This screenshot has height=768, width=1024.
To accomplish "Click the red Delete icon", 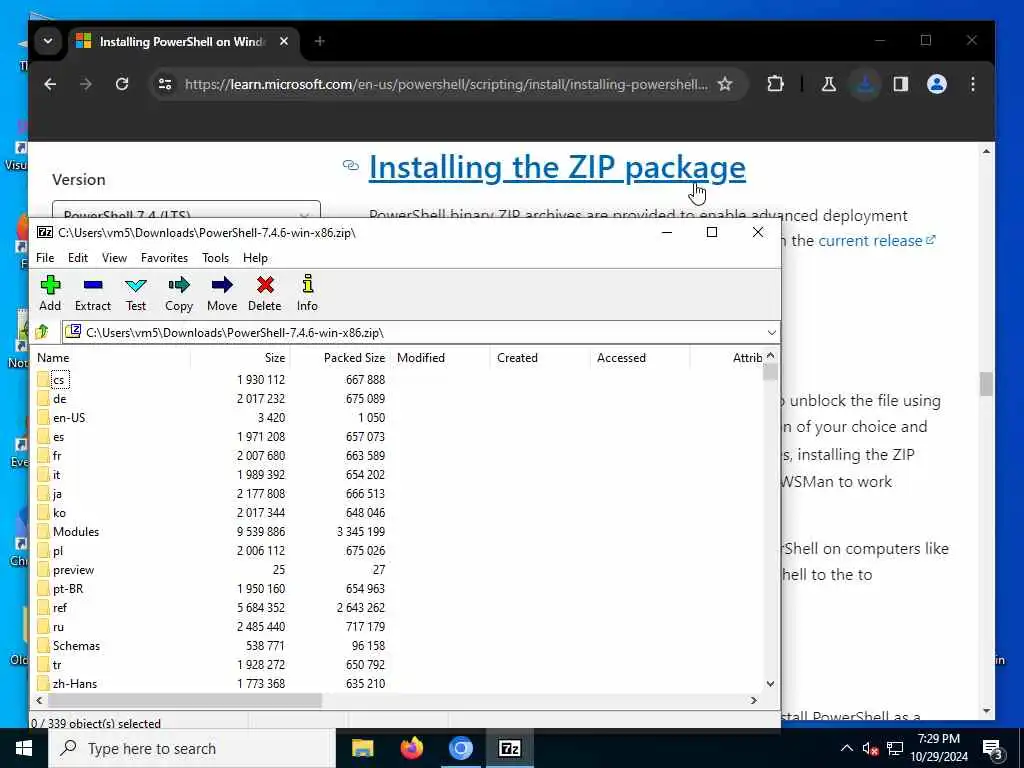I will [264, 285].
